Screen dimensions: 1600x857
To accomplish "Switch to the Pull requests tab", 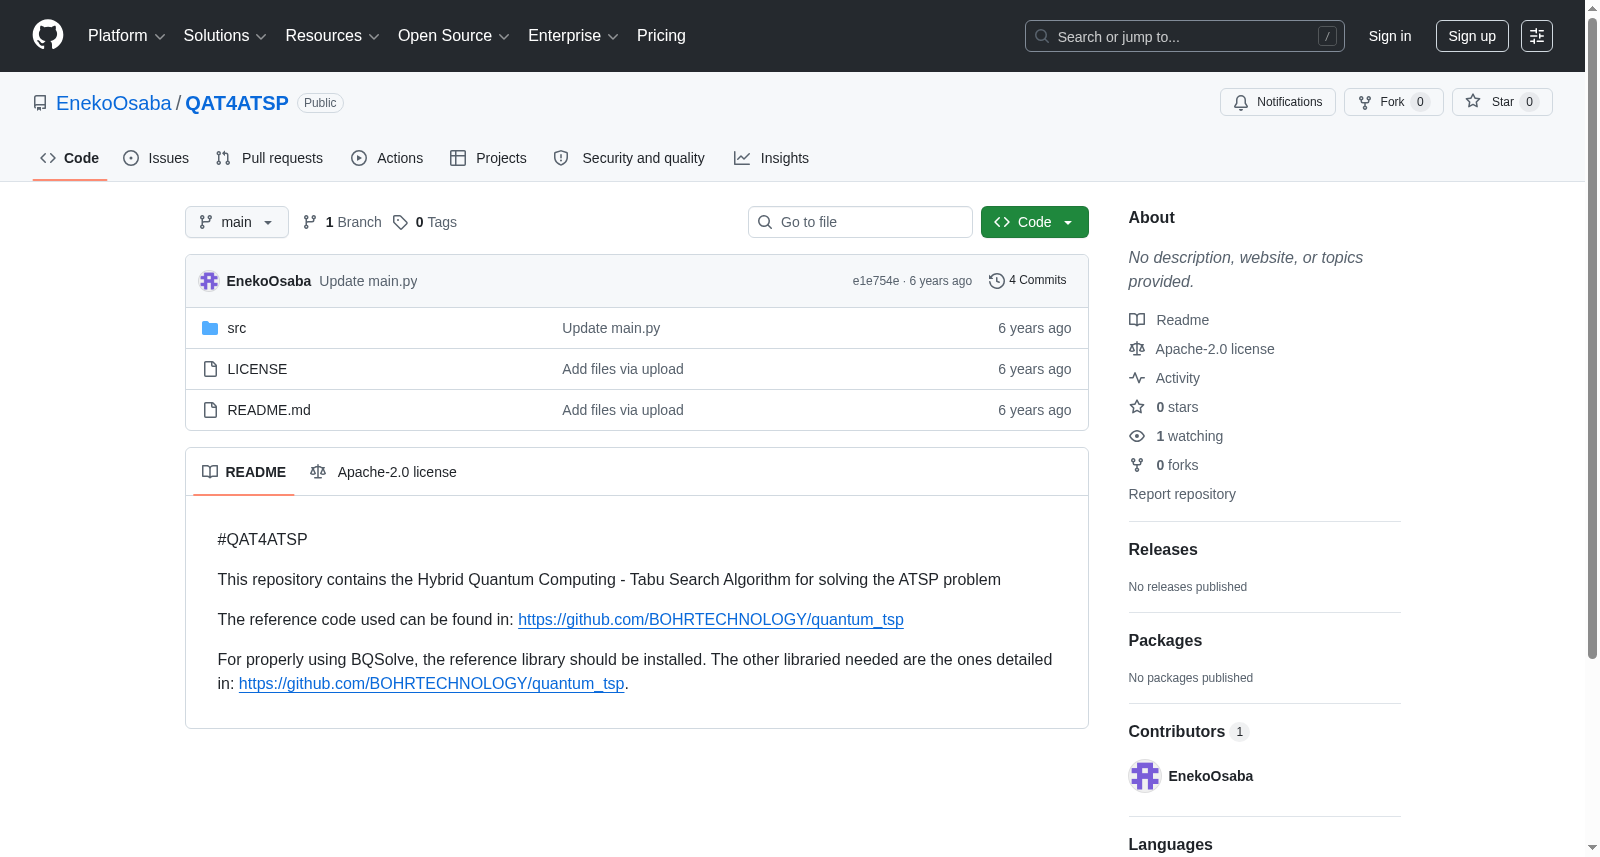I will coord(269,158).
